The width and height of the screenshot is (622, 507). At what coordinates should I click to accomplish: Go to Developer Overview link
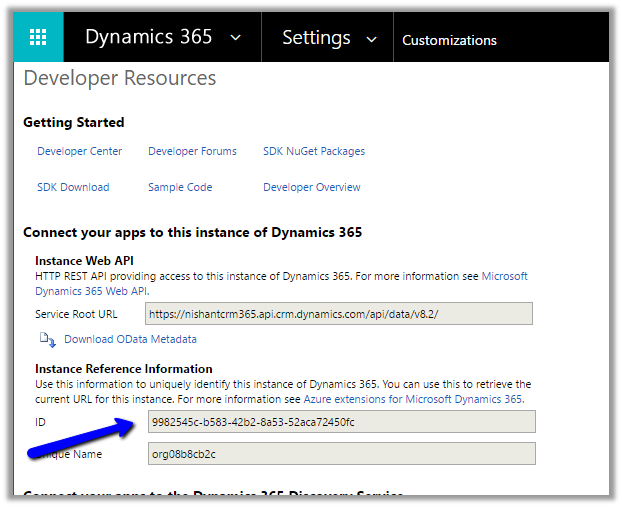[x=312, y=187]
